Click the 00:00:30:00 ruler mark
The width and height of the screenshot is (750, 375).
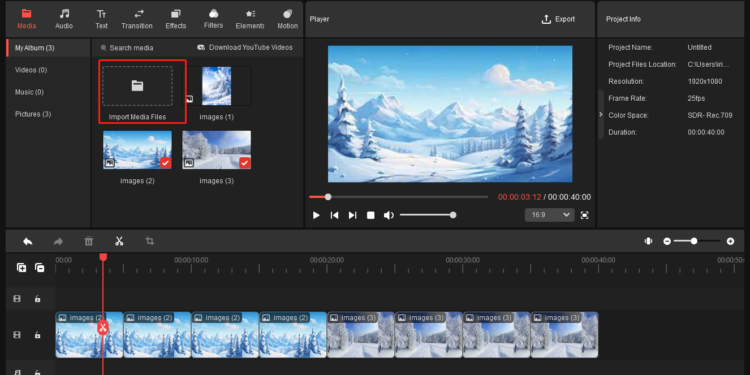(463, 260)
